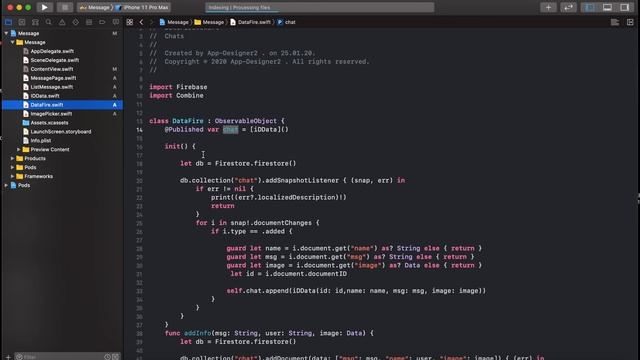Show the Breakpoint navigator
This screenshot has height=360, width=640.
tap(102, 22)
